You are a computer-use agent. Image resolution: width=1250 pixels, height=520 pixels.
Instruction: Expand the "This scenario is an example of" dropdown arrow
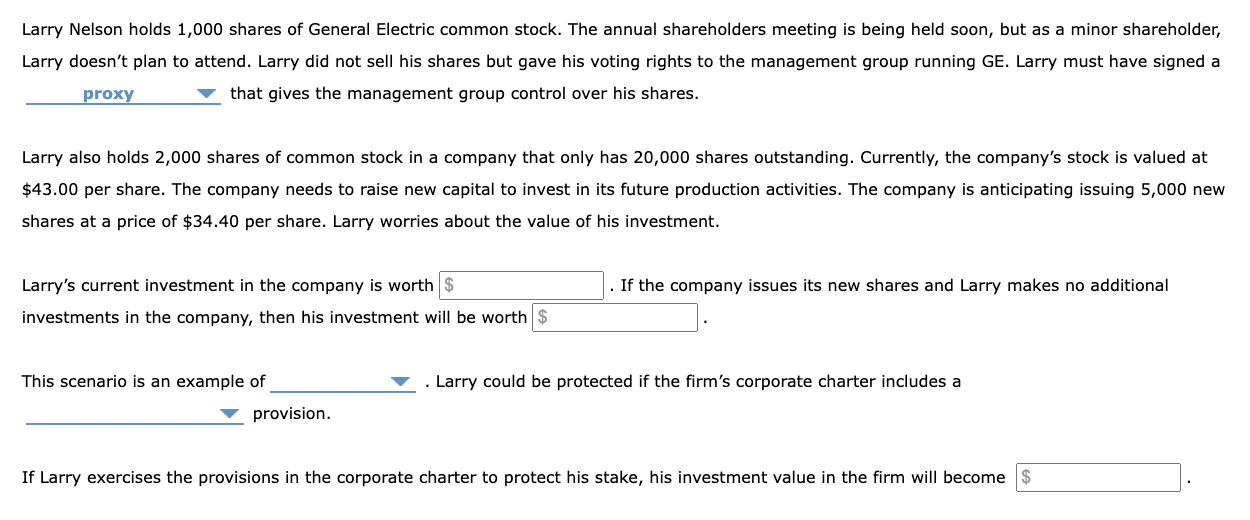[401, 382]
